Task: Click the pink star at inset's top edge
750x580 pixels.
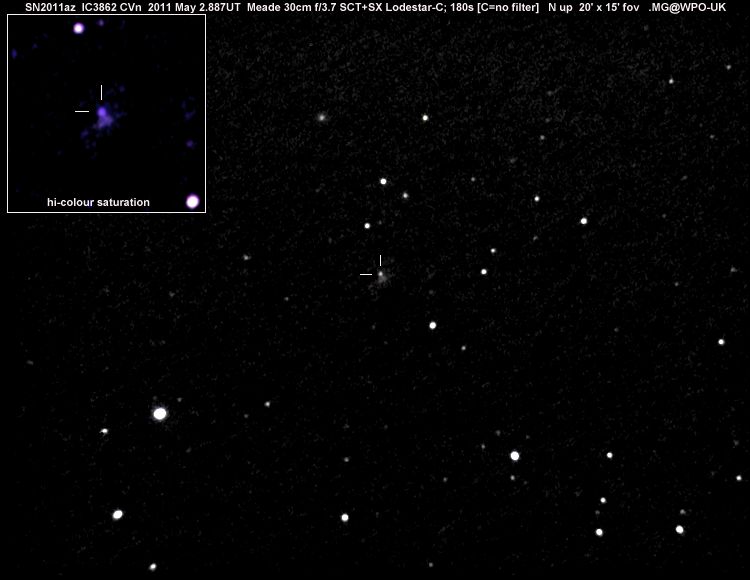Action: coord(78,28)
